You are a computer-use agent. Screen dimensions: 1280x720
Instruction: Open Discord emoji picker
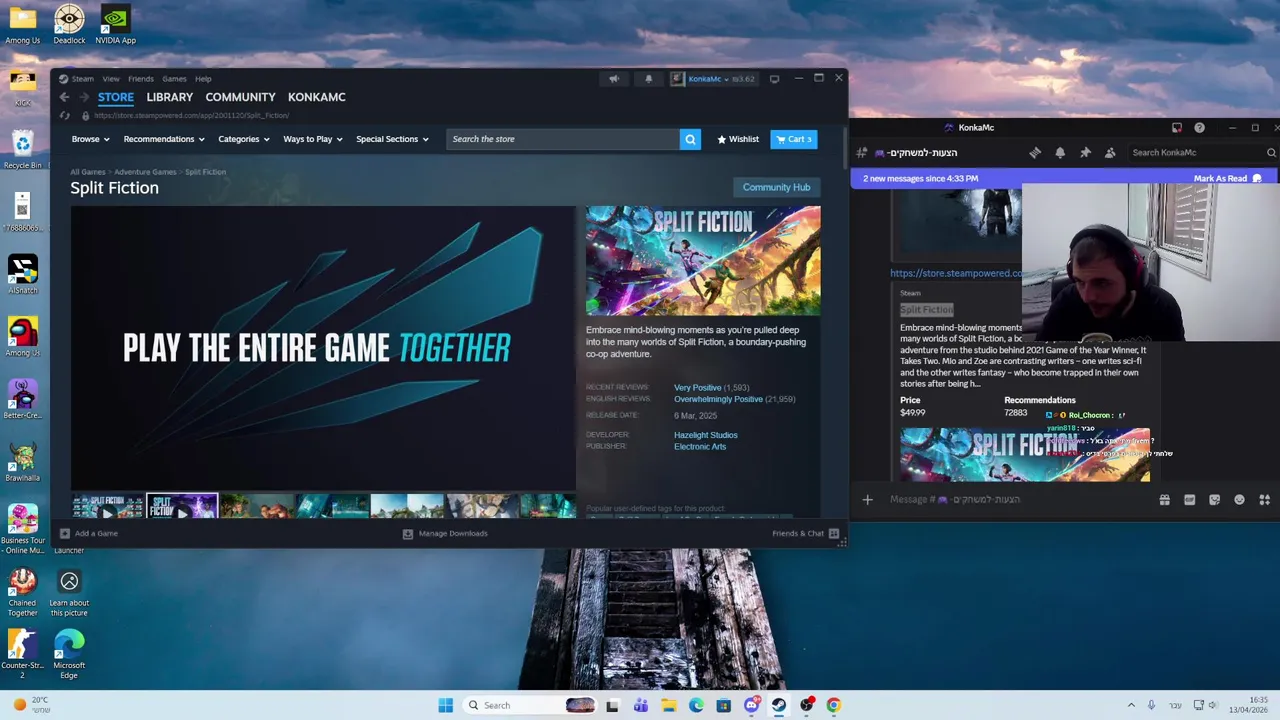[x=1239, y=499]
